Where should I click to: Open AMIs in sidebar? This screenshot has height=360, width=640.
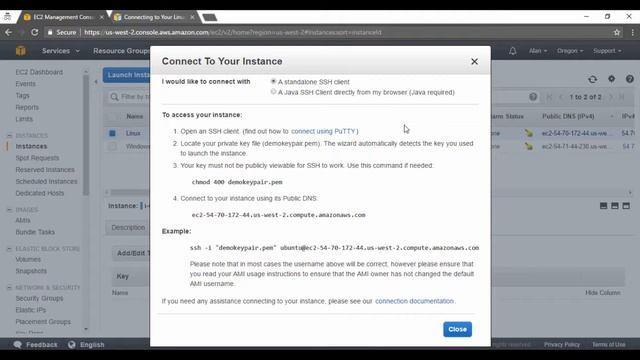pyautogui.click(x=23, y=220)
